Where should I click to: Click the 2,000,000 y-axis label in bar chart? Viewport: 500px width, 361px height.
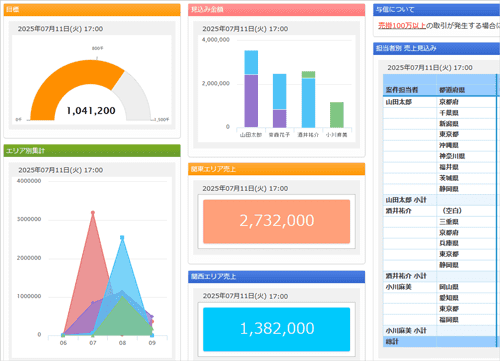click(216, 83)
